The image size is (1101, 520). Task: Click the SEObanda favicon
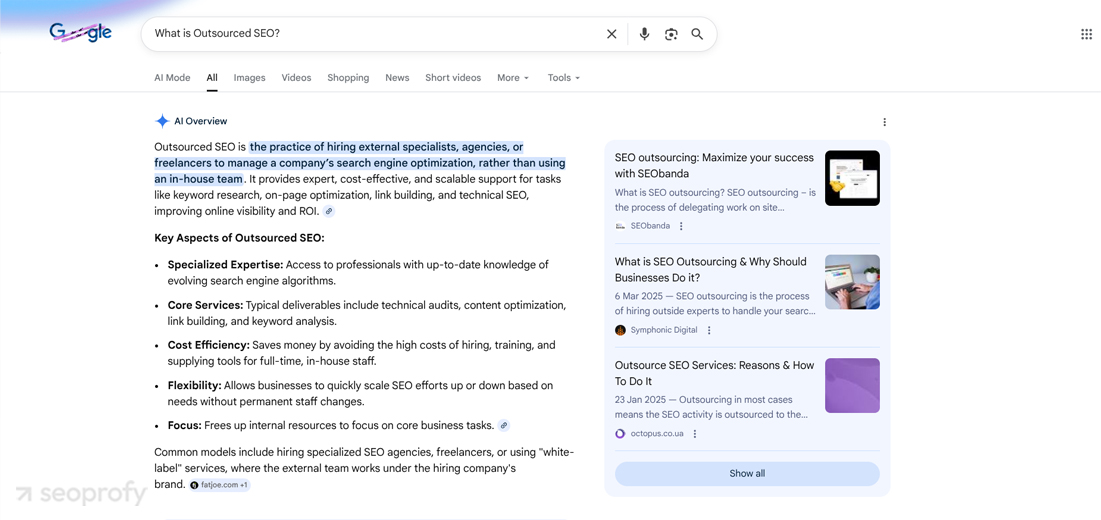point(620,226)
